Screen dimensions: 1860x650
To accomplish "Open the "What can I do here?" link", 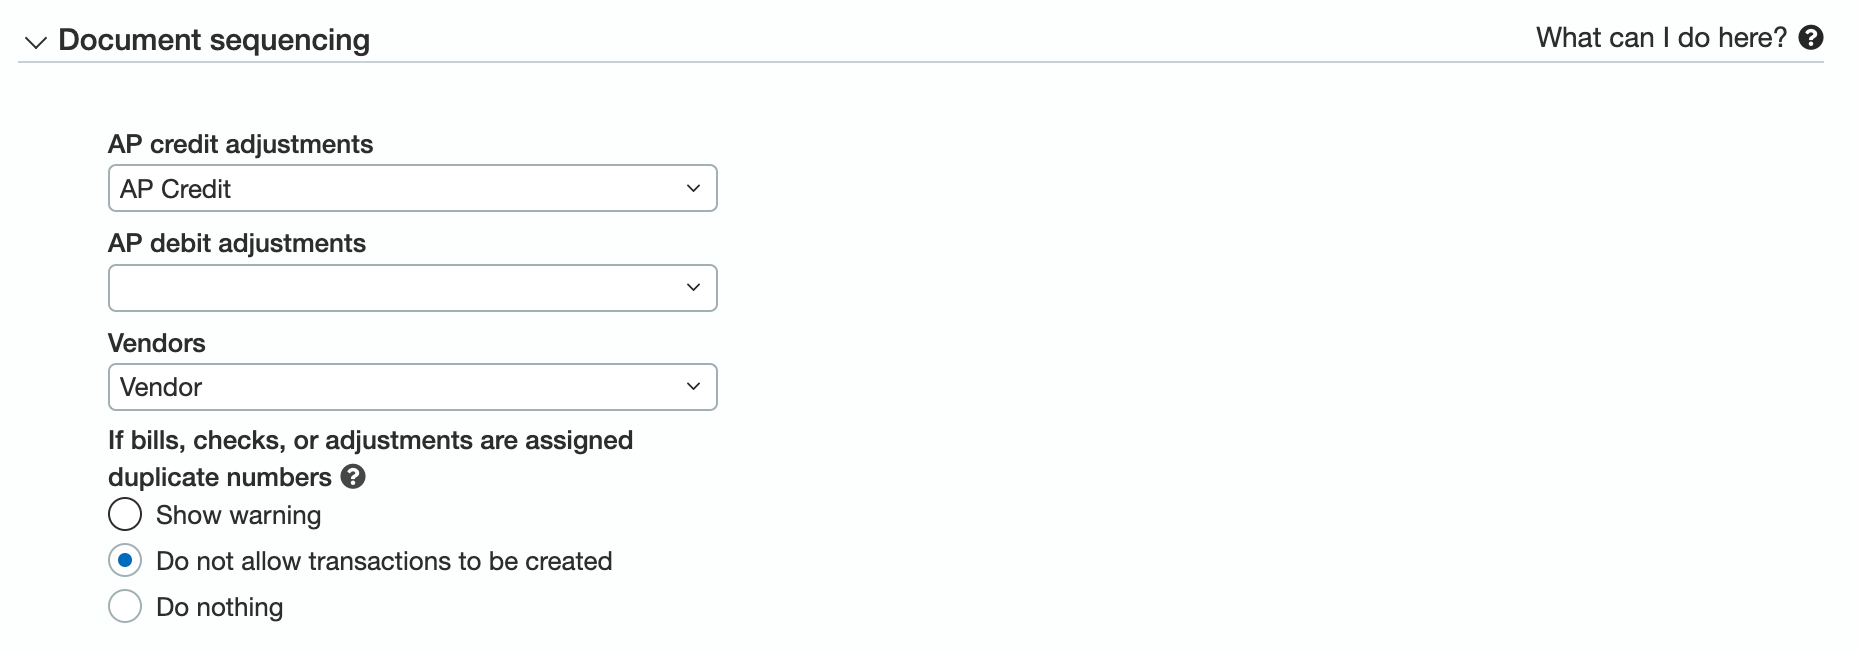I will [x=1661, y=38].
